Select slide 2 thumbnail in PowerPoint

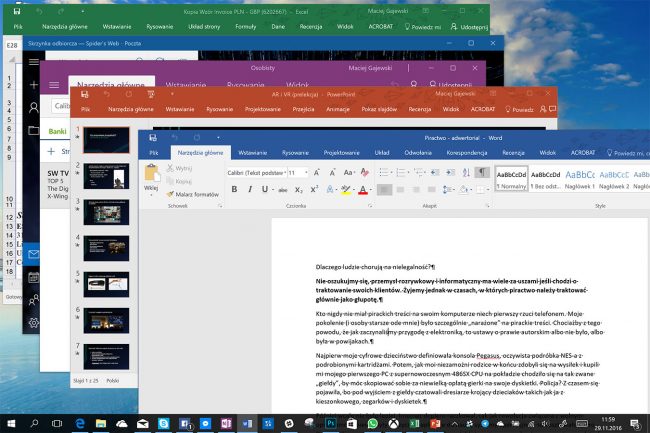tap(106, 176)
